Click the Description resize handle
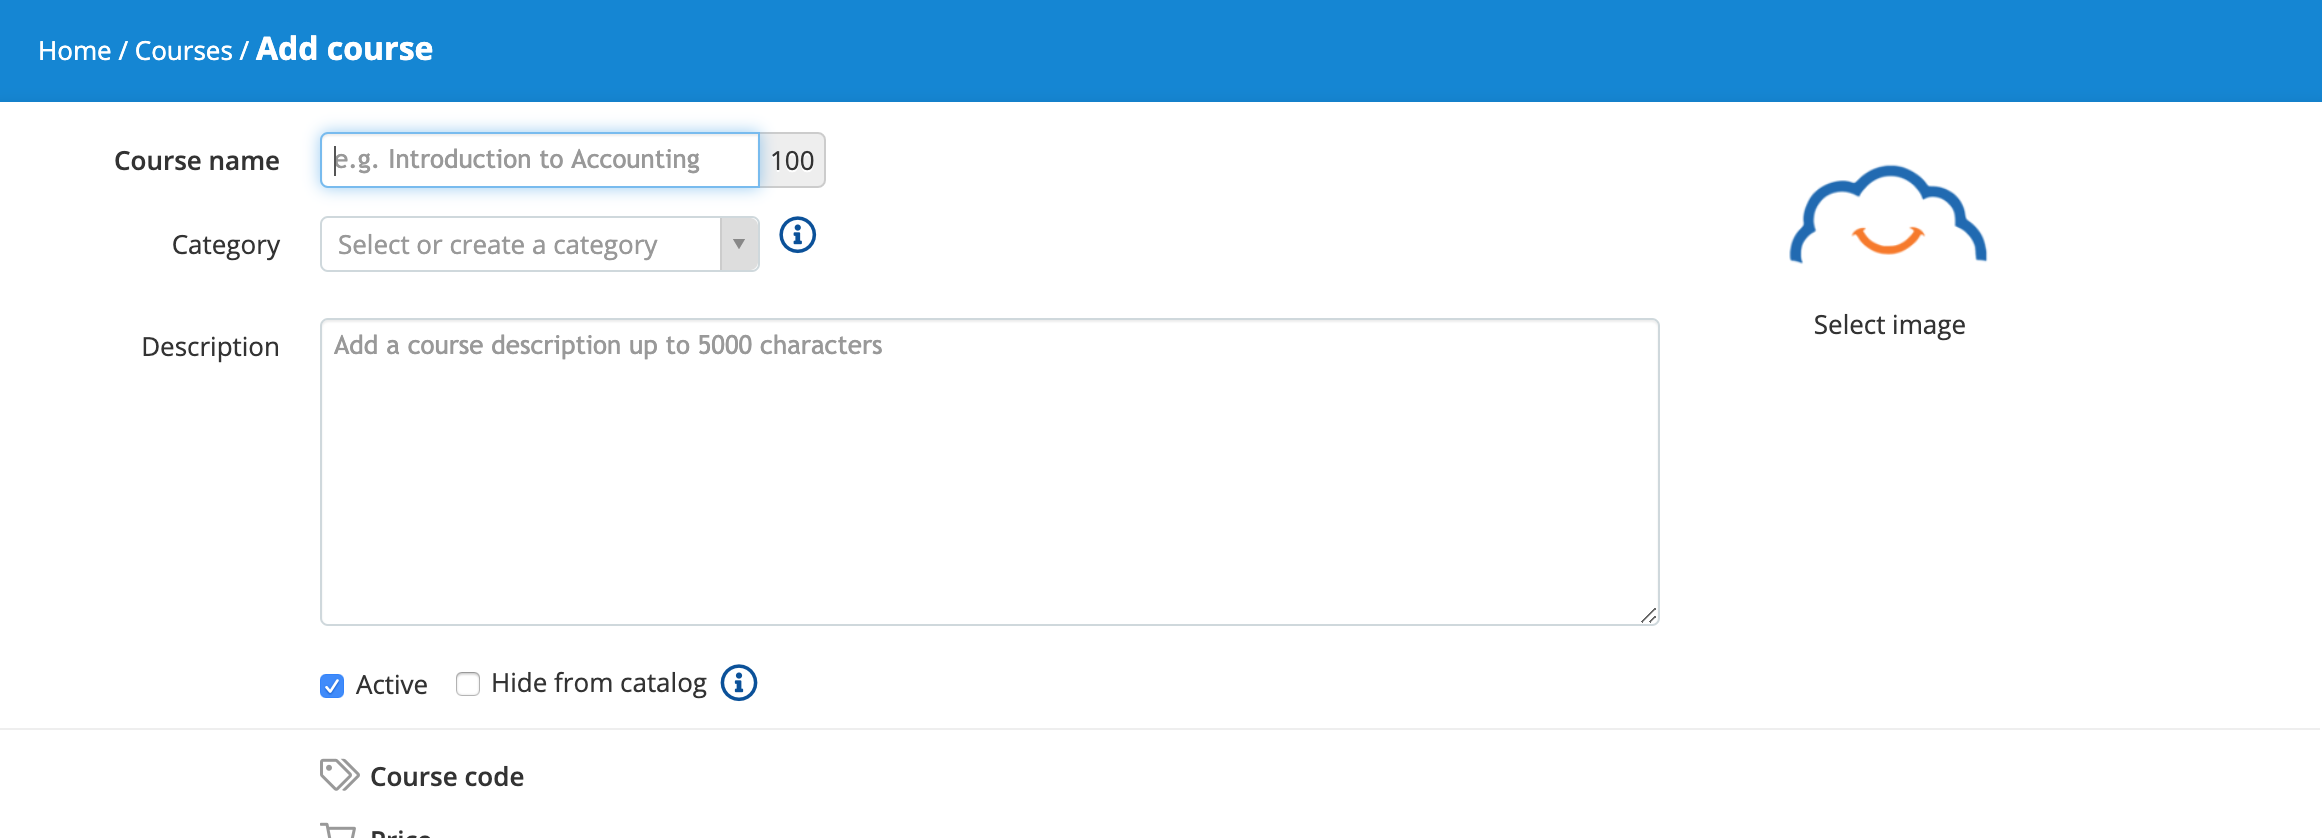This screenshot has height=838, width=2322. point(1648,615)
